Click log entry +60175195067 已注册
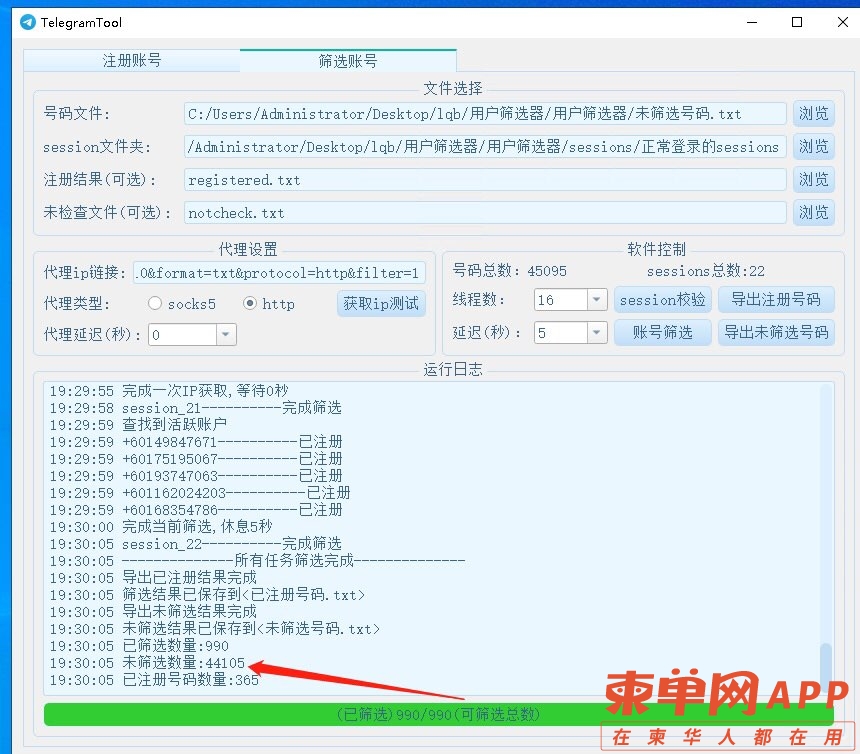This screenshot has height=754, width=860. click(x=196, y=459)
